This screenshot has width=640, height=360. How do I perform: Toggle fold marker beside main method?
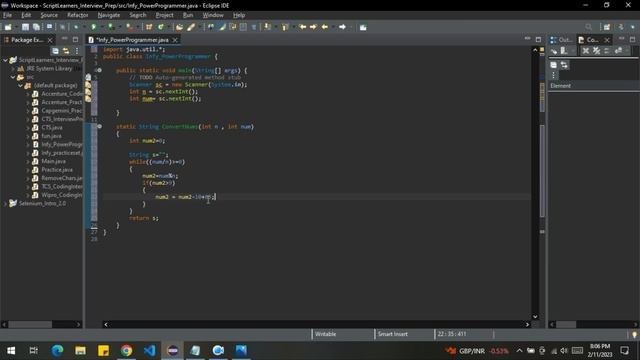point(99,70)
